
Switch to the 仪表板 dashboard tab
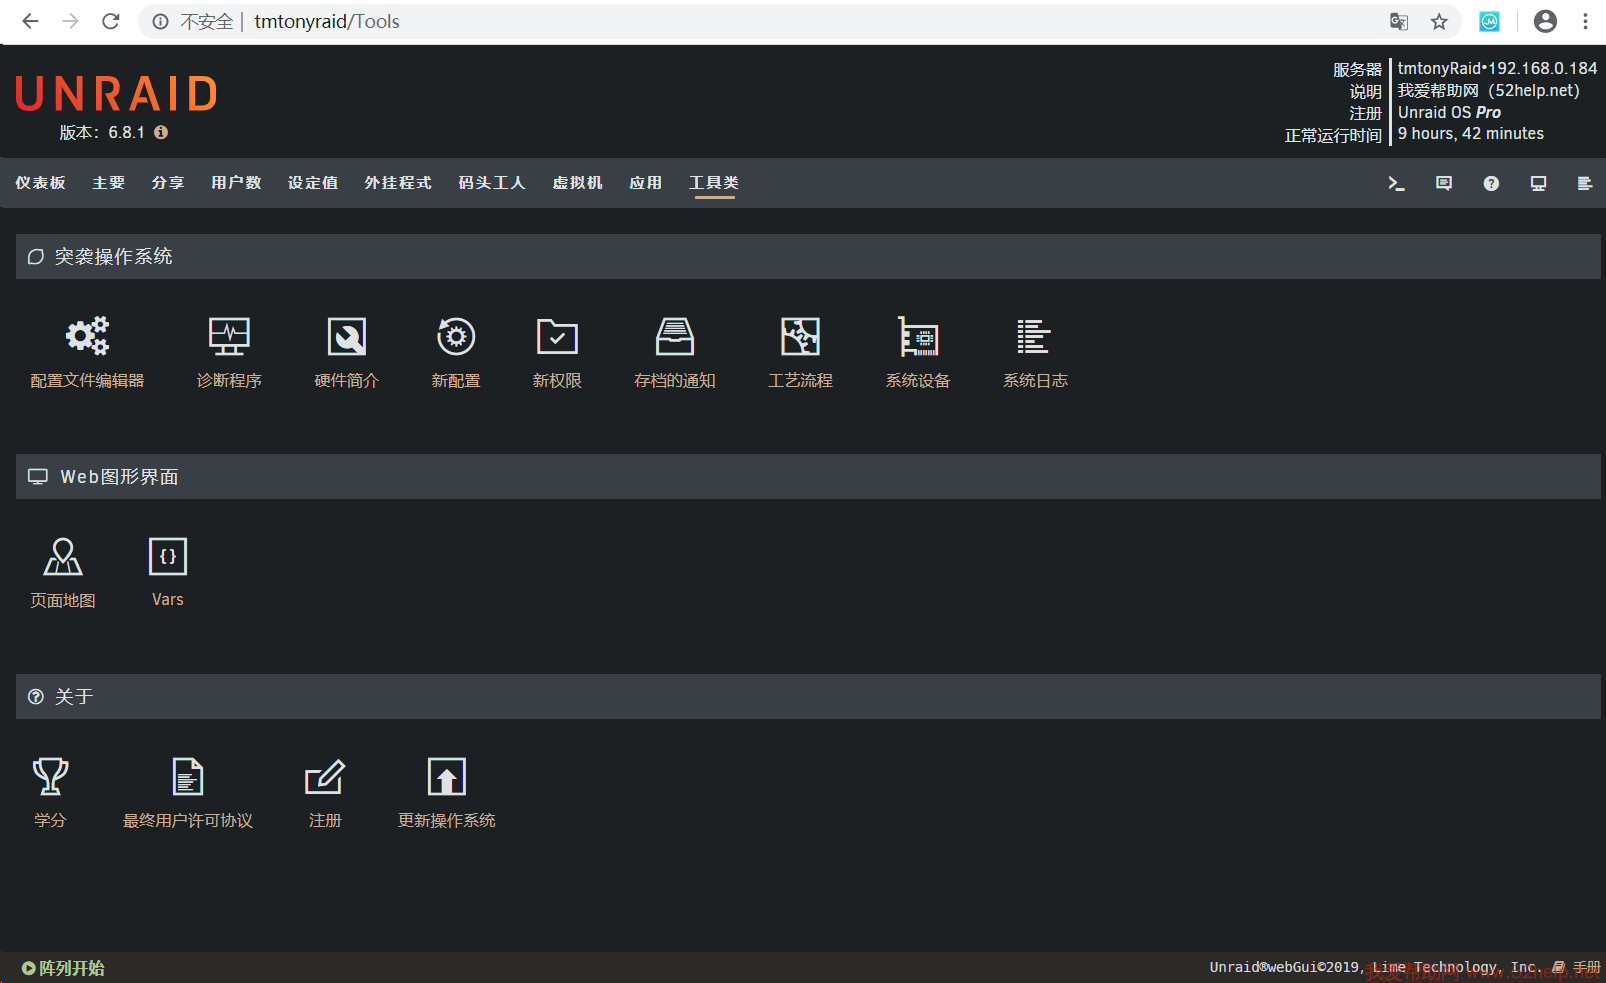tap(40, 183)
